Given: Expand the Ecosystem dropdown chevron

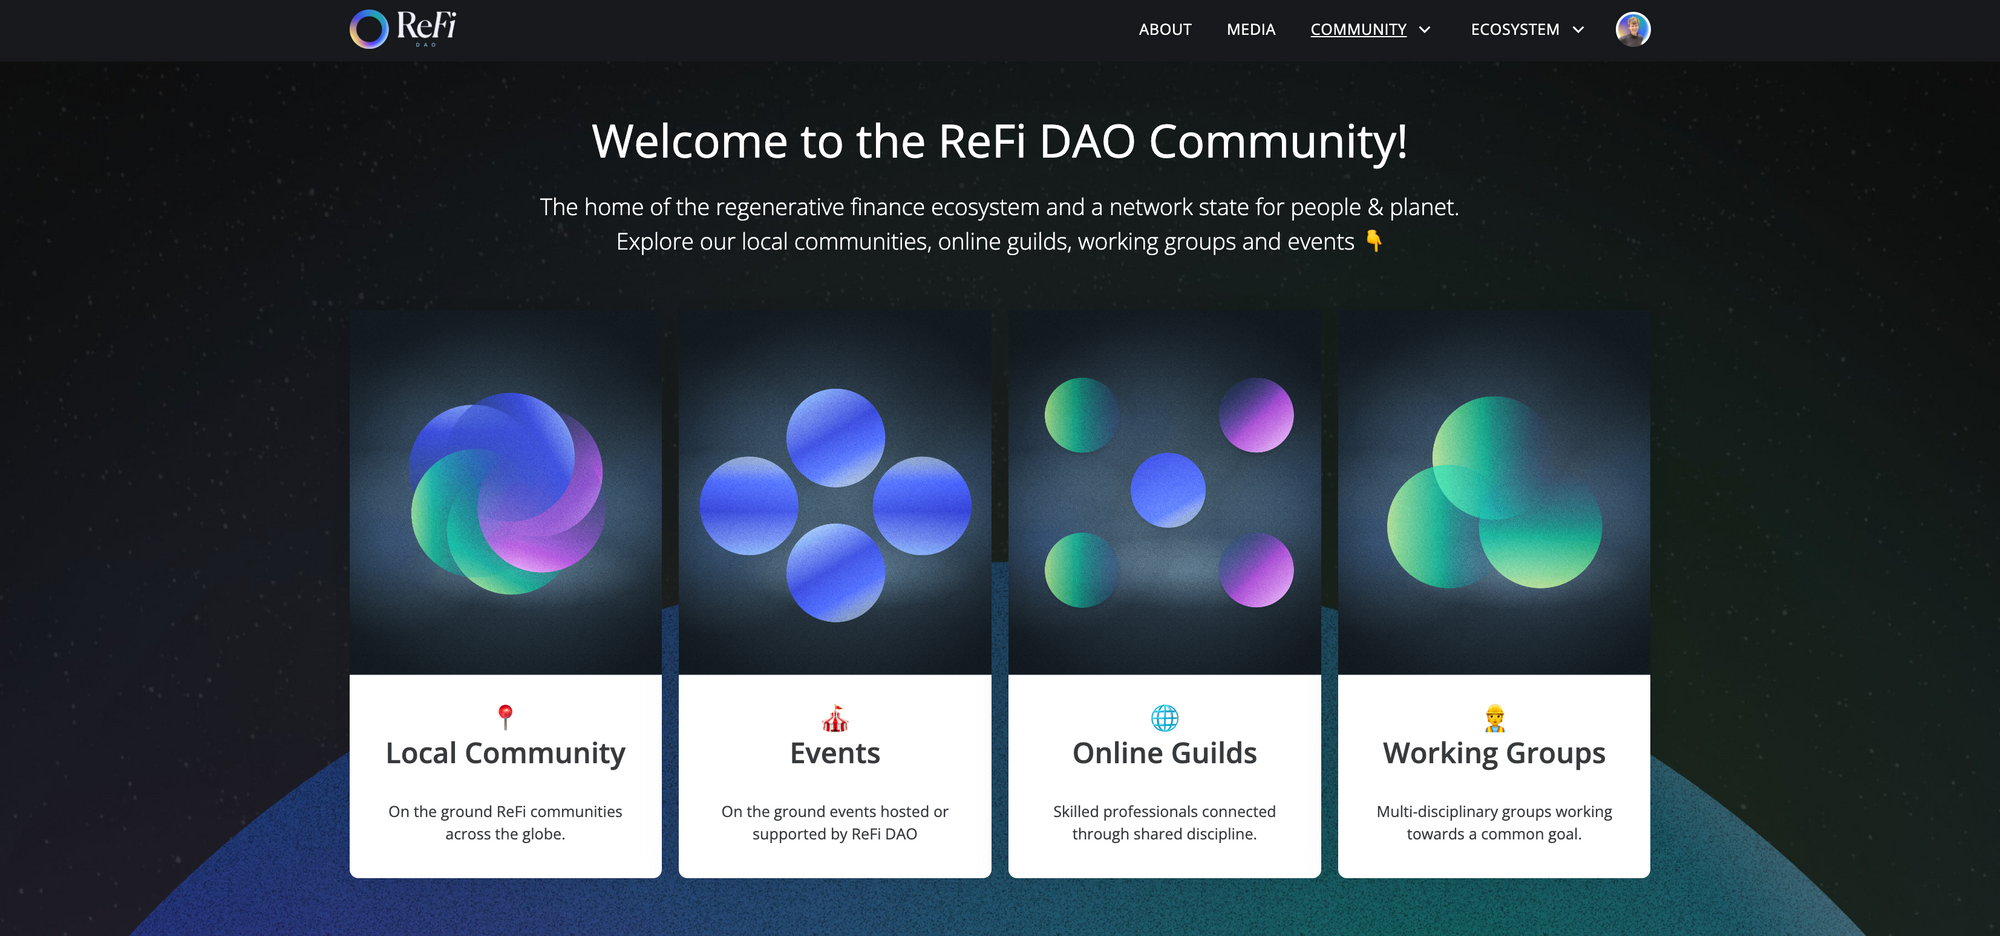Looking at the screenshot, I should pos(1578,30).
